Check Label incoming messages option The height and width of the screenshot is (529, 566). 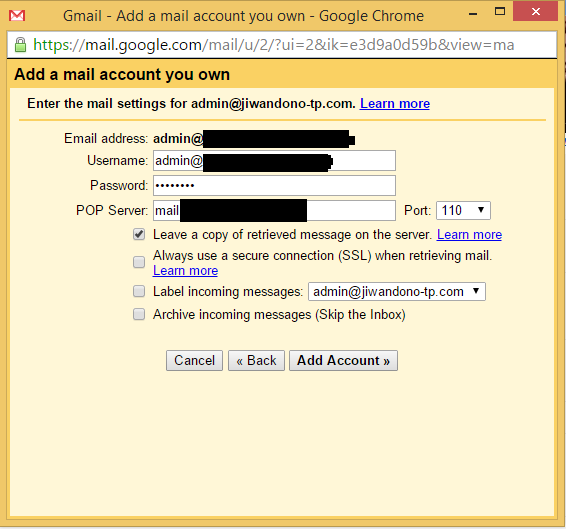139,291
